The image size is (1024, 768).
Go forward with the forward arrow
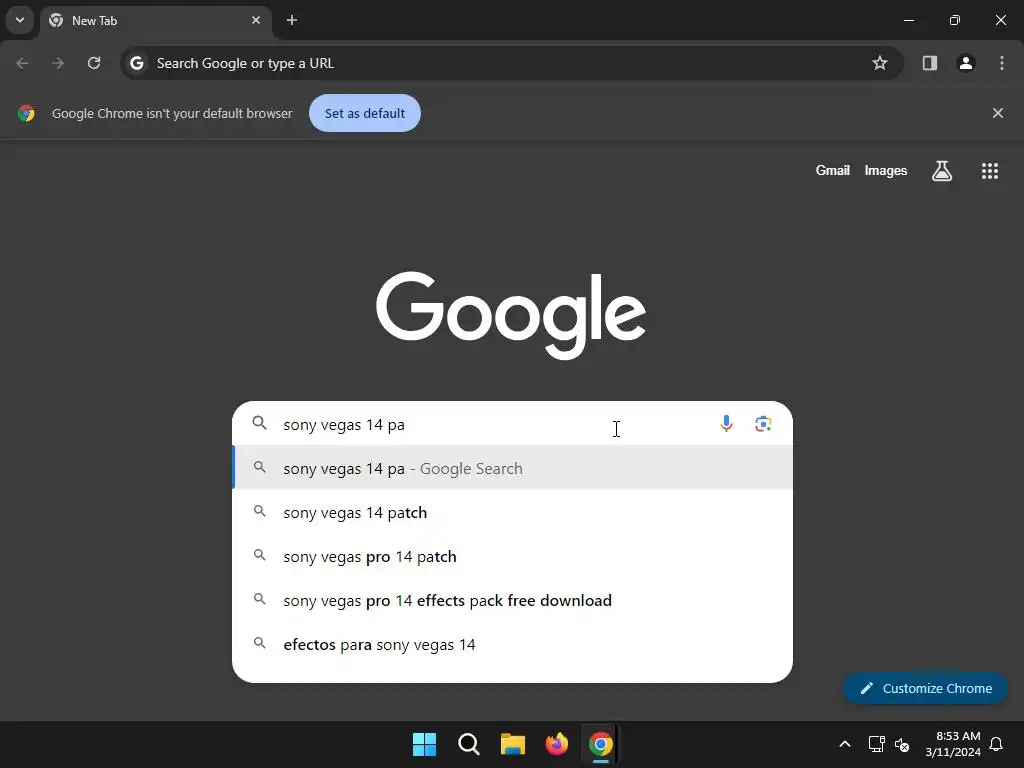(58, 63)
